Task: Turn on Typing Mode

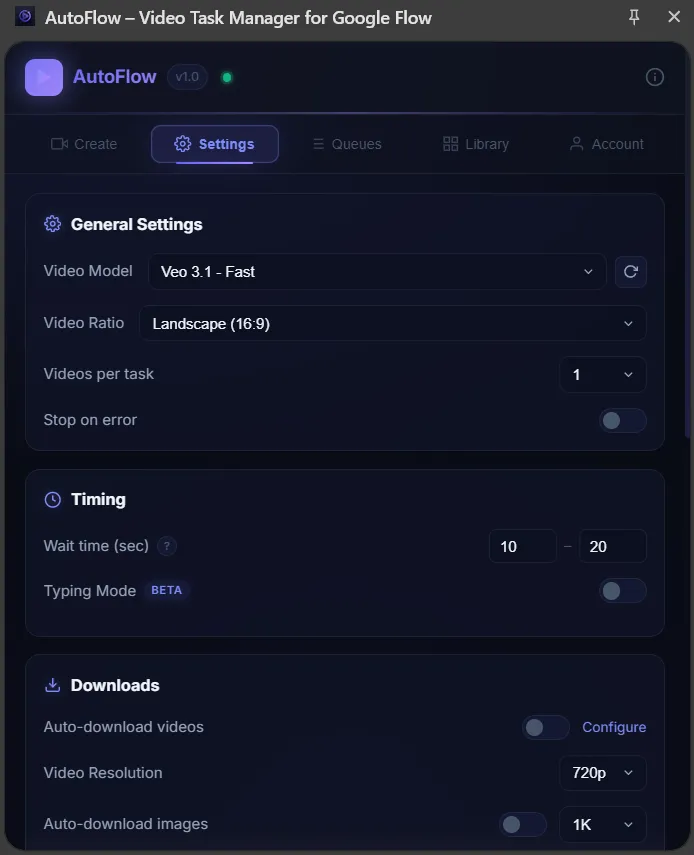Action: point(622,591)
